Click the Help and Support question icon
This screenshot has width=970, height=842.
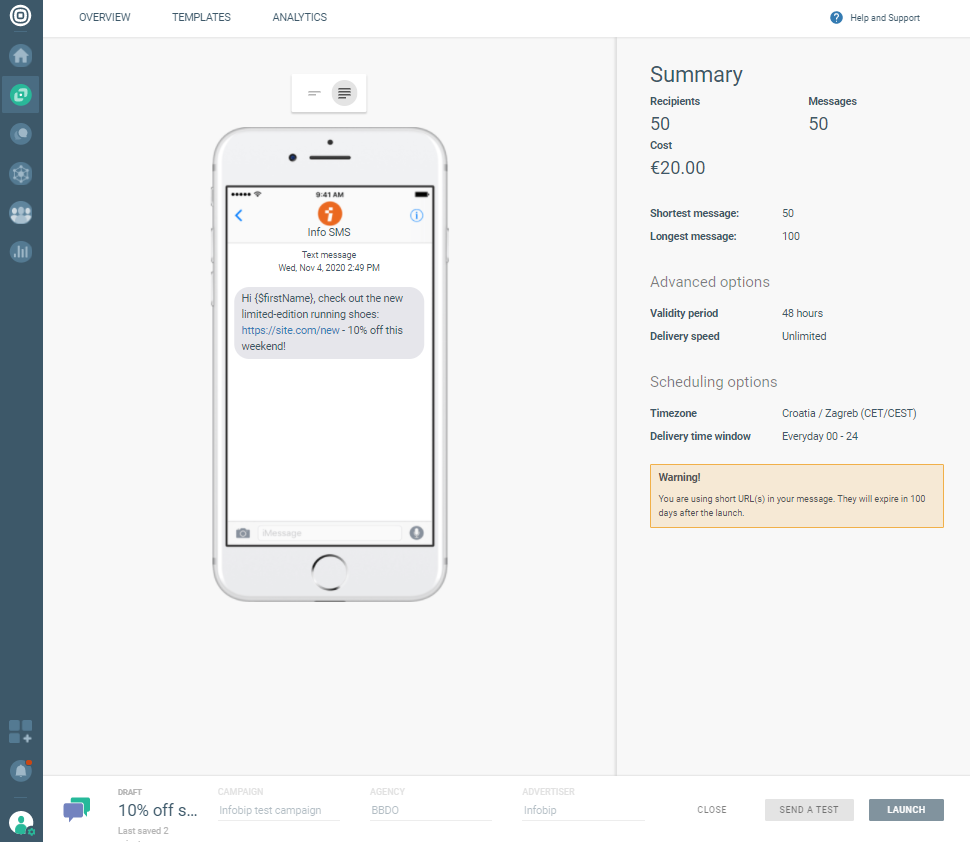coord(836,17)
